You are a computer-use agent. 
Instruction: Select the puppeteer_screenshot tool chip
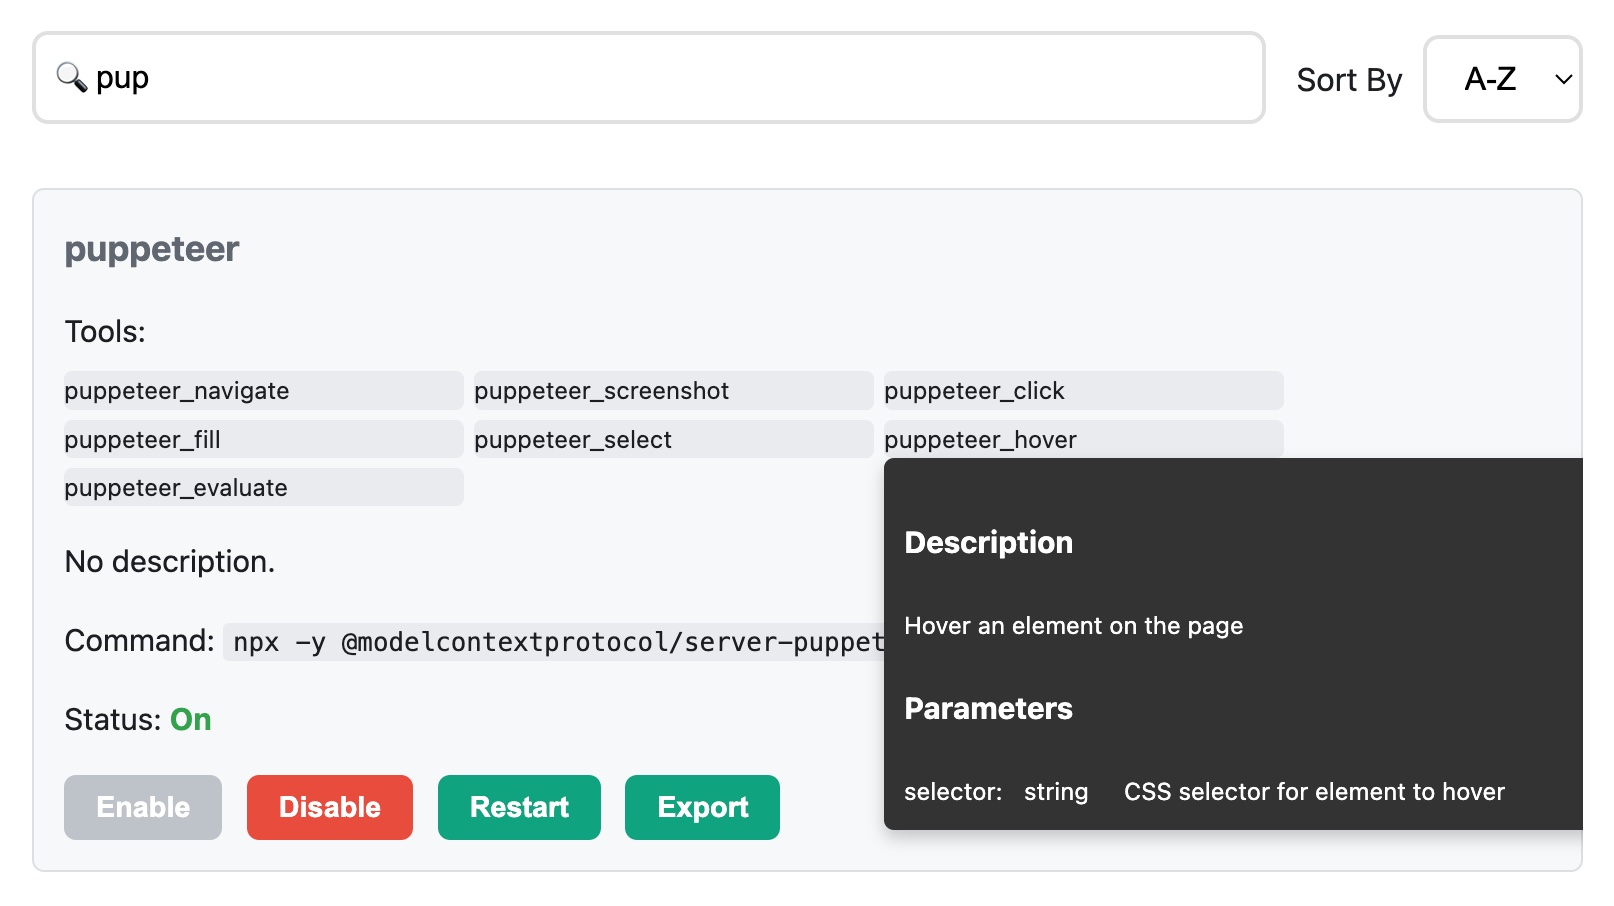[674, 391]
